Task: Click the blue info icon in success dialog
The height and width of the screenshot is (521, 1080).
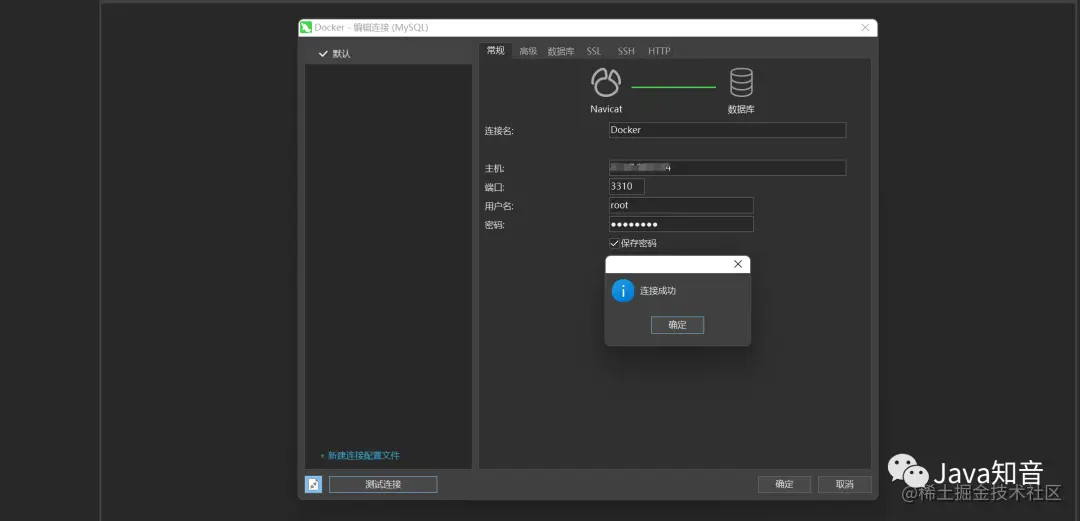Action: [x=623, y=291]
